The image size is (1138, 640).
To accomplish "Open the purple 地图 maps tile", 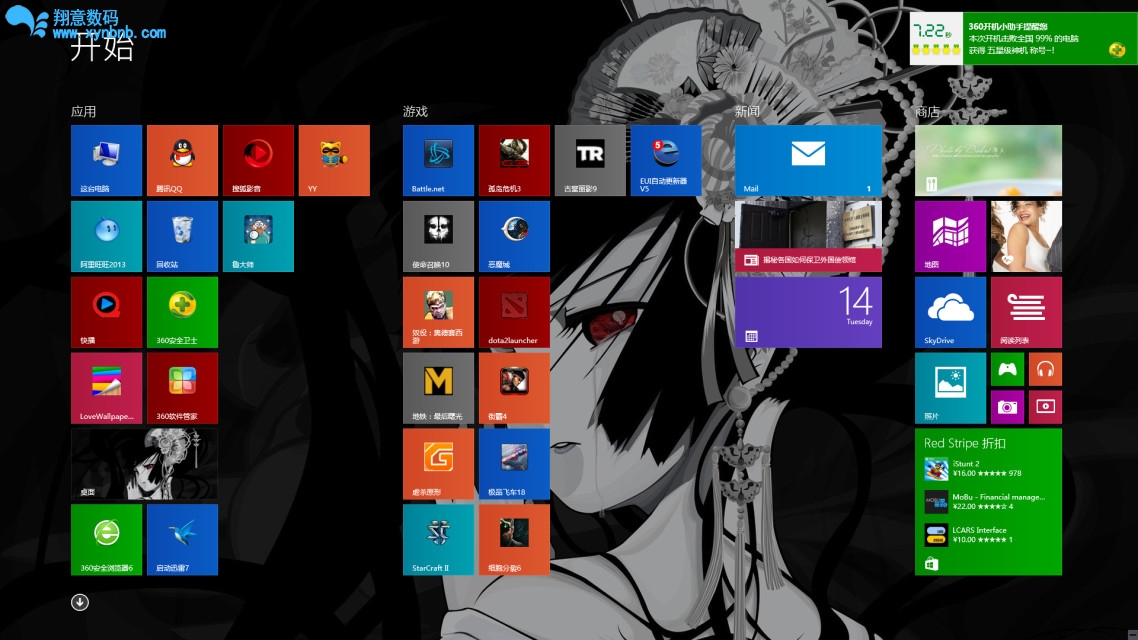I will click(x=951, y=237).
